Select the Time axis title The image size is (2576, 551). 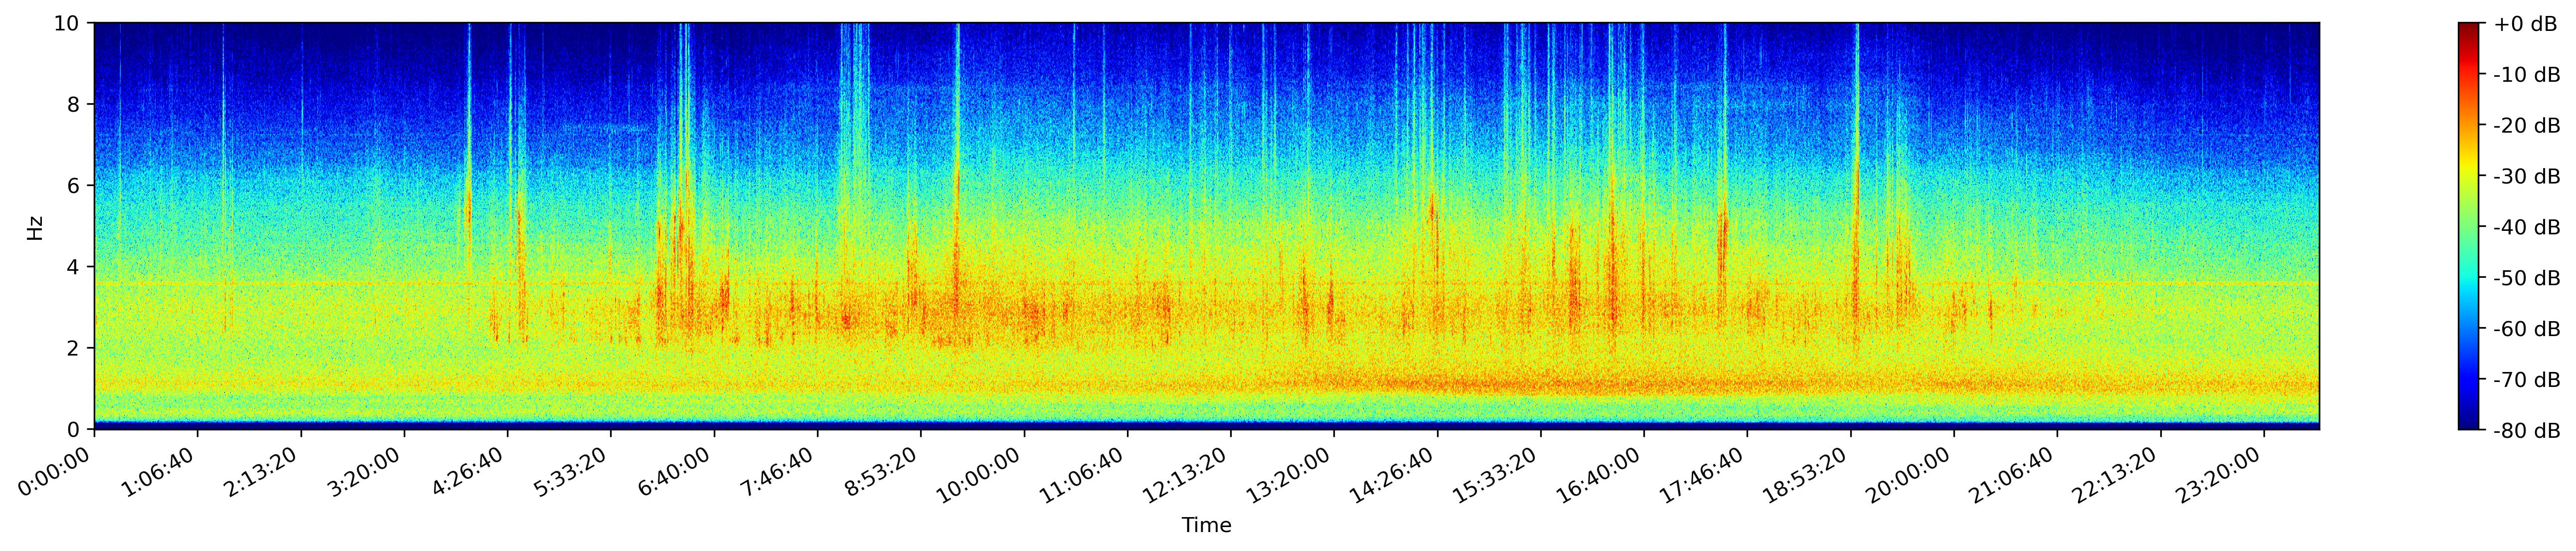click(x=1206, y=525)
